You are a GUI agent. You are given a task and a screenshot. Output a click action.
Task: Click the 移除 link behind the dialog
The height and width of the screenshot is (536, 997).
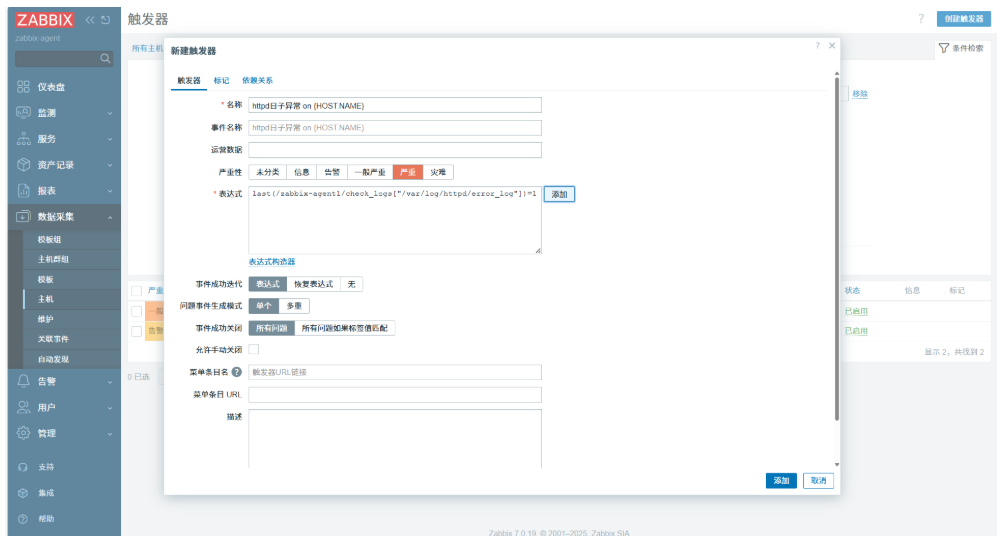(860, 93)
